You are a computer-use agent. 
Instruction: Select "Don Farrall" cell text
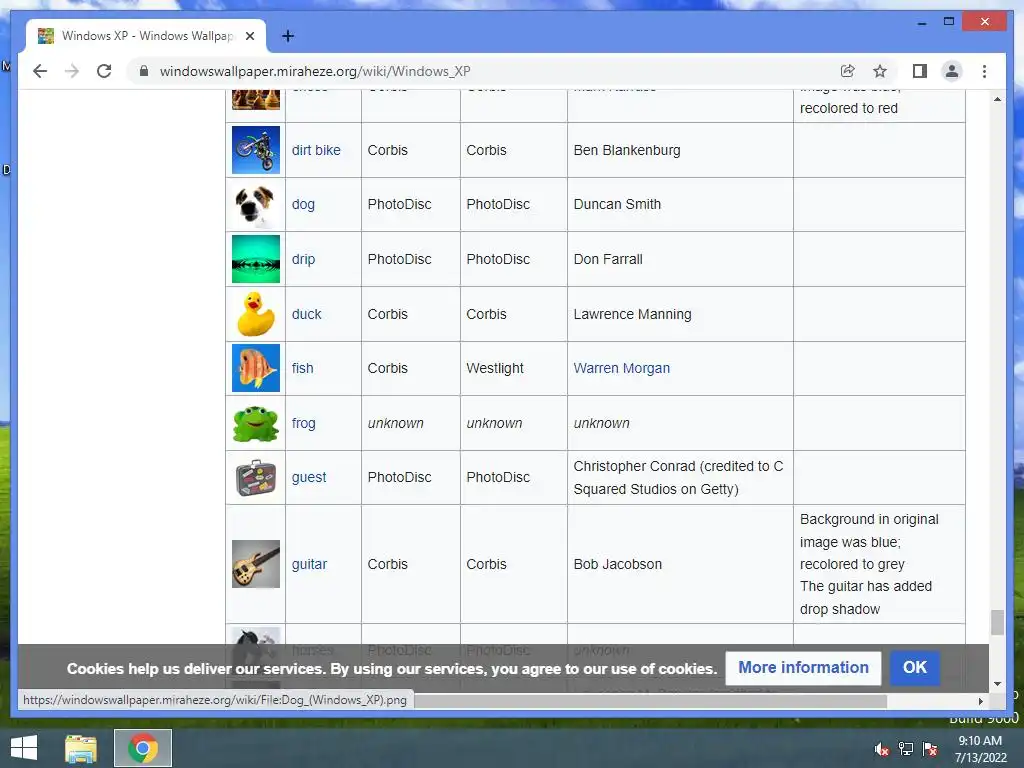click(608, 259)
